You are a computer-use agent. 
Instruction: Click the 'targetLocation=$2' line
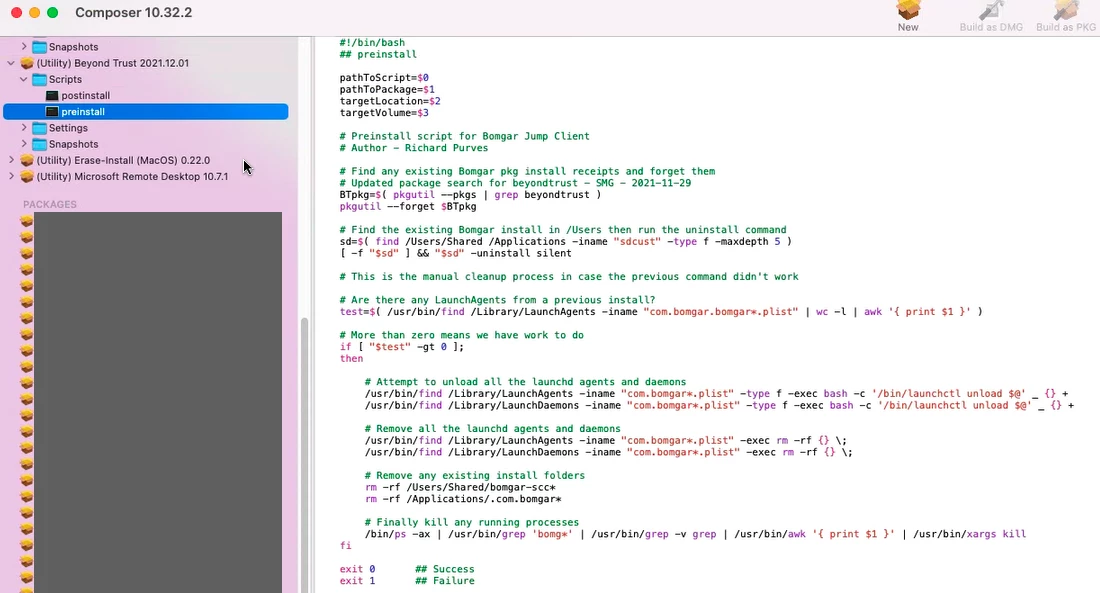click(x=390, y=101)
